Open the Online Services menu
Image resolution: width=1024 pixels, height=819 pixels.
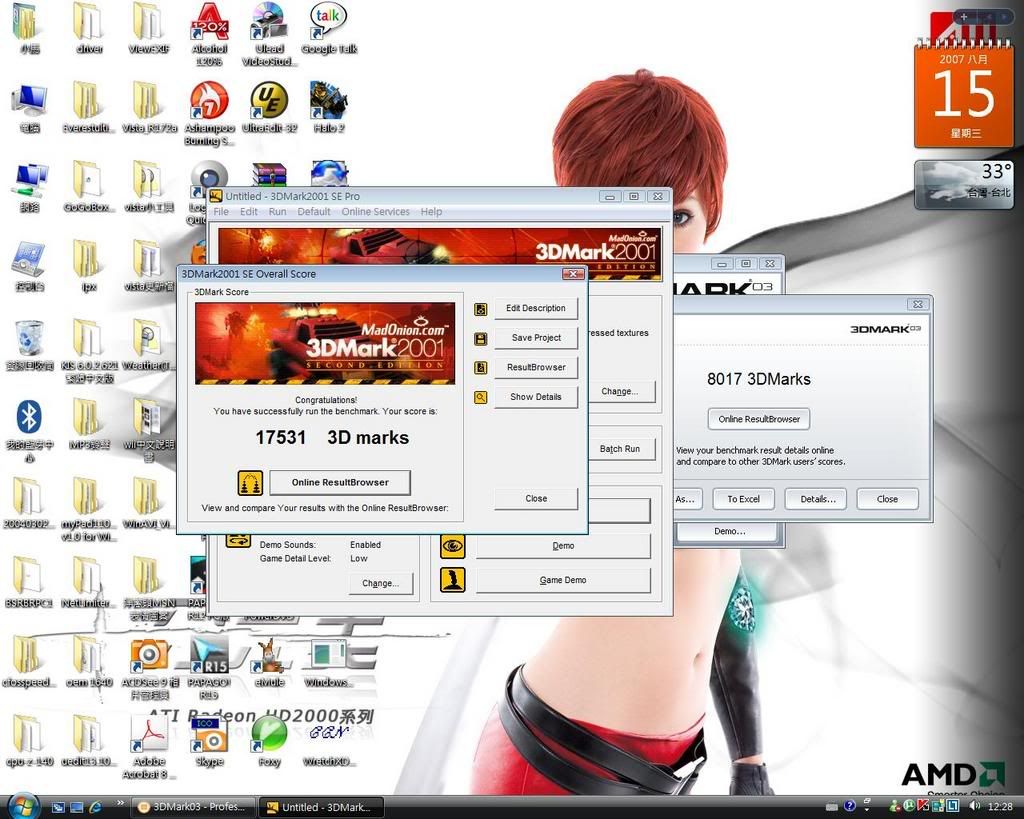[x=376, y=212]
